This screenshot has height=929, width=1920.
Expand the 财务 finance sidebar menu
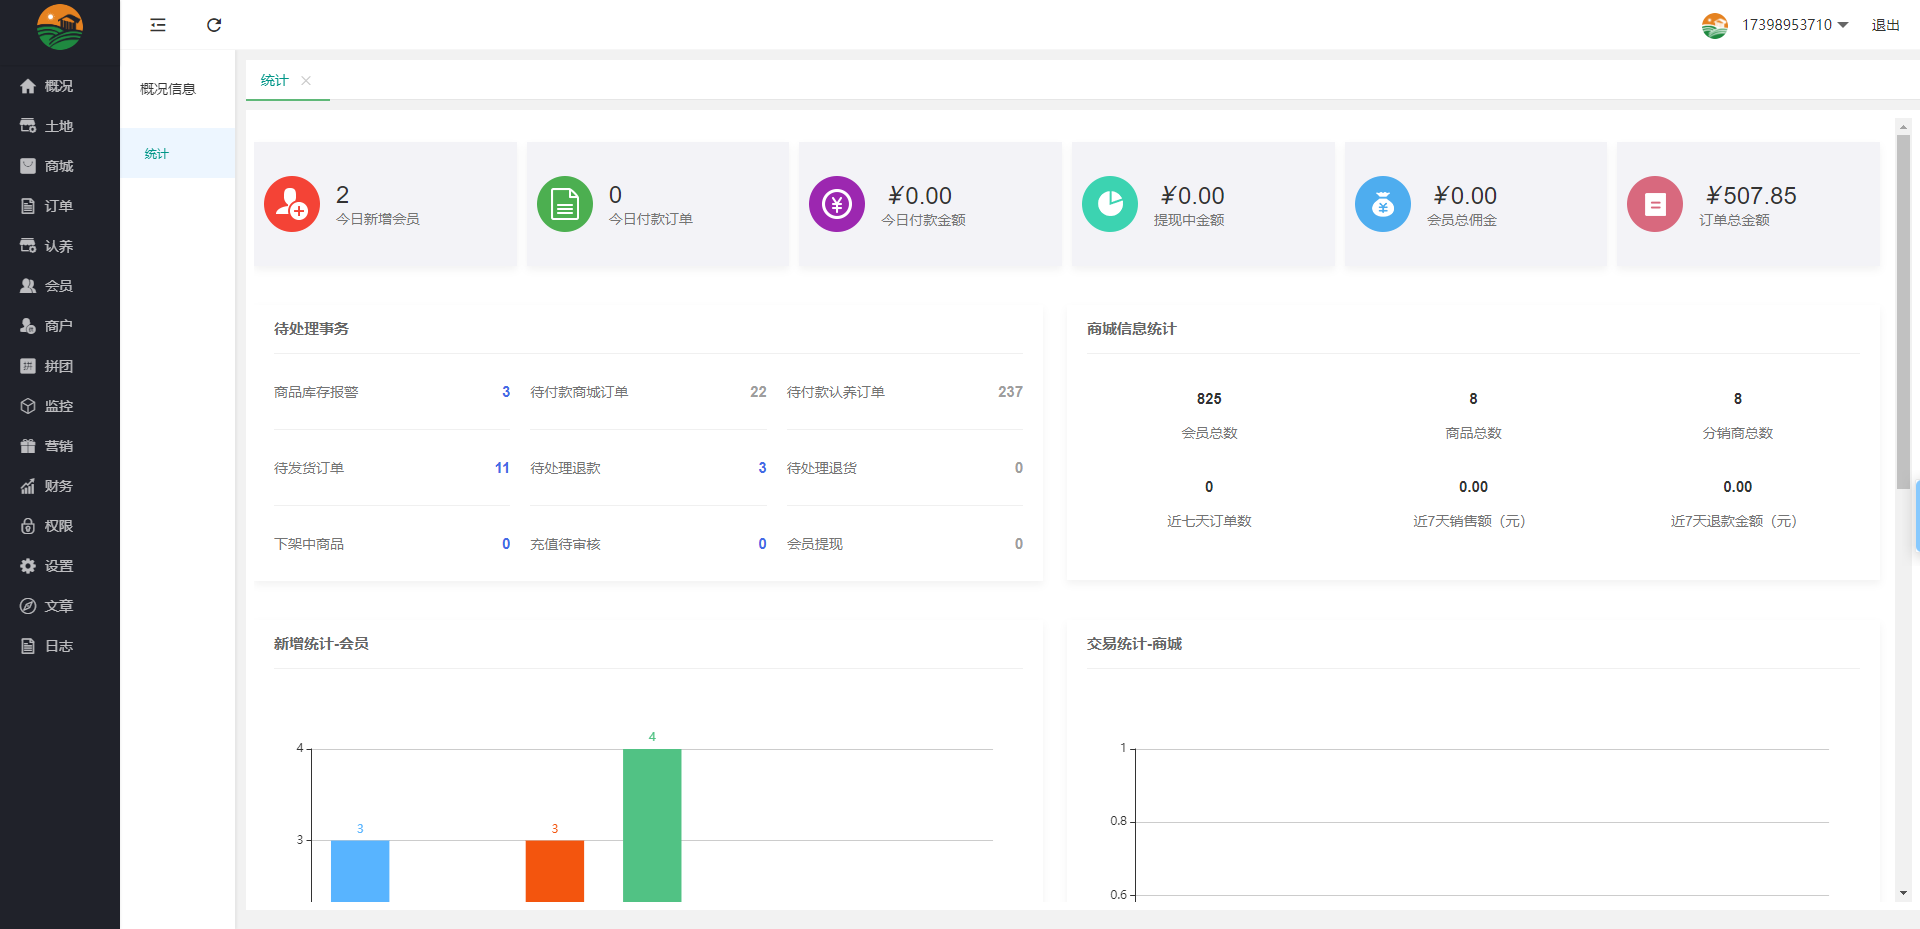[58, 486]
